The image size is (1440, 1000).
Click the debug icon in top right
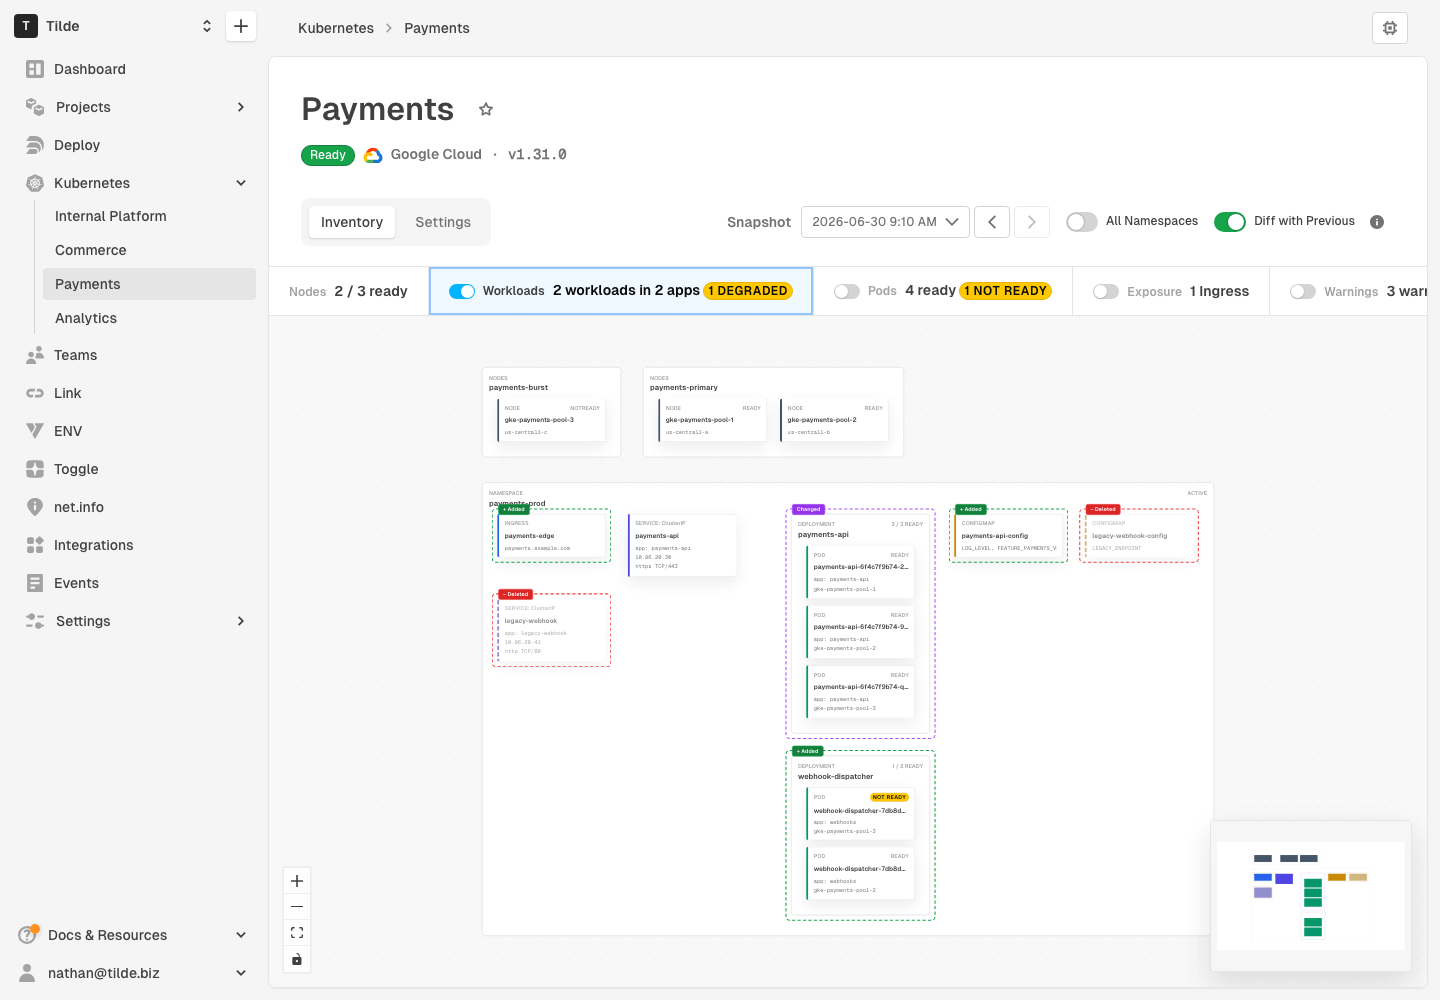click(1390, 28)
